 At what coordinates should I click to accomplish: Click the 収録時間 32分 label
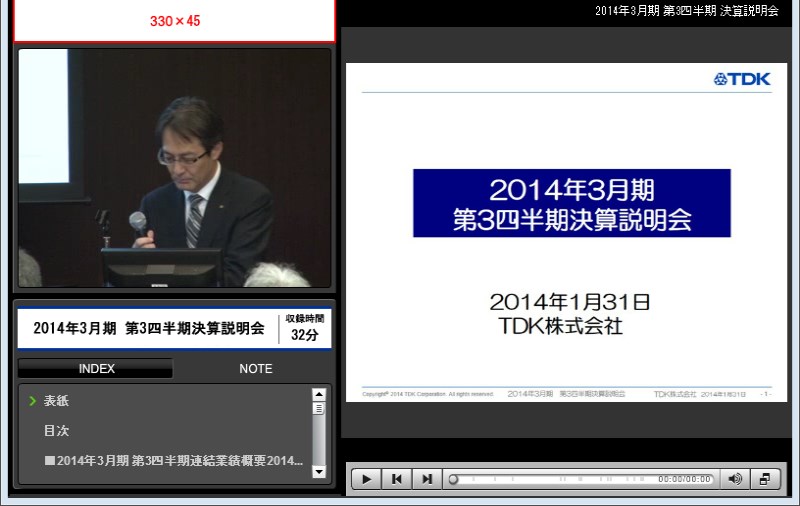tap(305, 327)
